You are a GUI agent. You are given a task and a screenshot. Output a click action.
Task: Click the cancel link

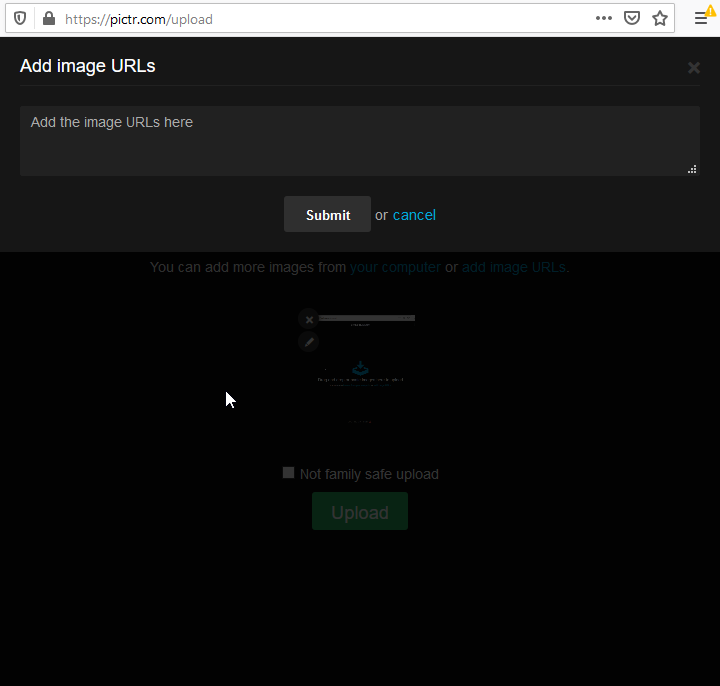coord(414,215)
